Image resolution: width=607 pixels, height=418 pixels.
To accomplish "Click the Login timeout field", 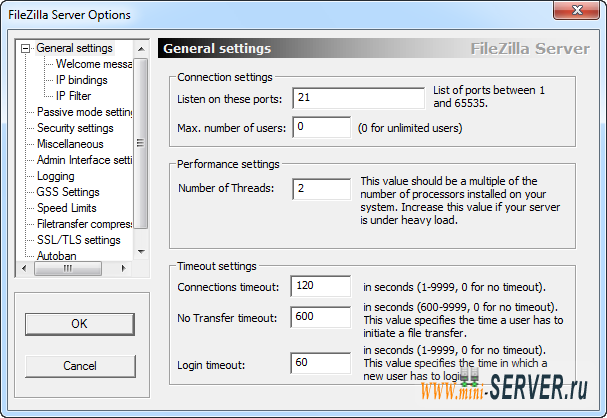I will coord(321,363).
